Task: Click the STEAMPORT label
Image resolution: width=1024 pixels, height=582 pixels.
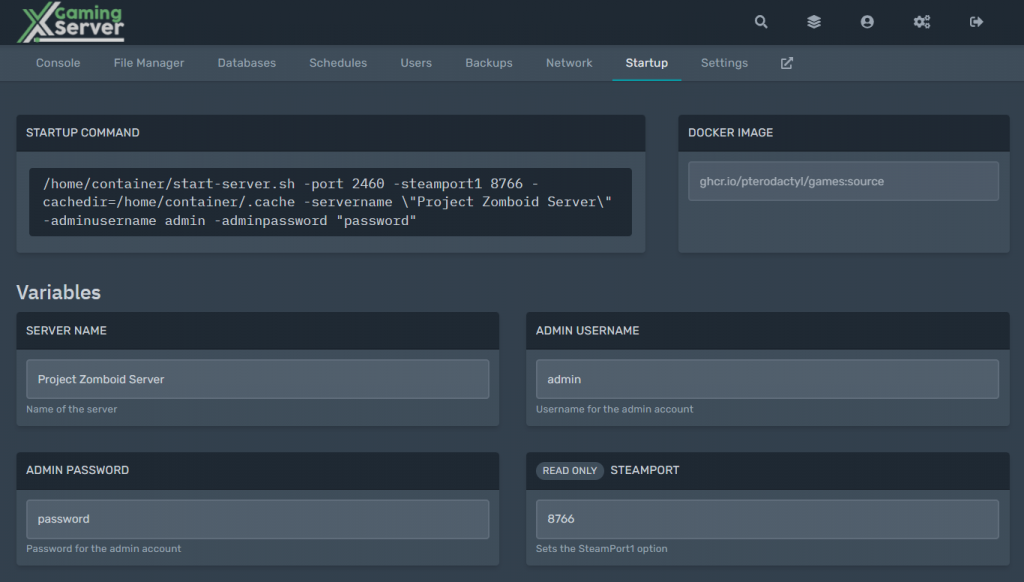Action: pos(645,470)
